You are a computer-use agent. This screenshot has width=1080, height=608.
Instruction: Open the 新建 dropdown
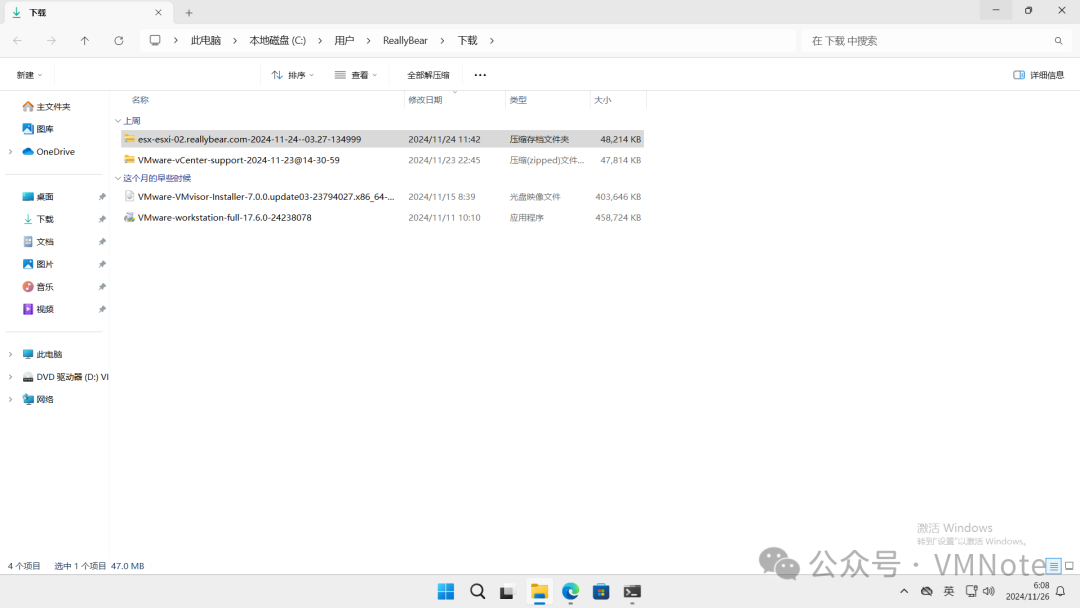(x=30, y=75)
